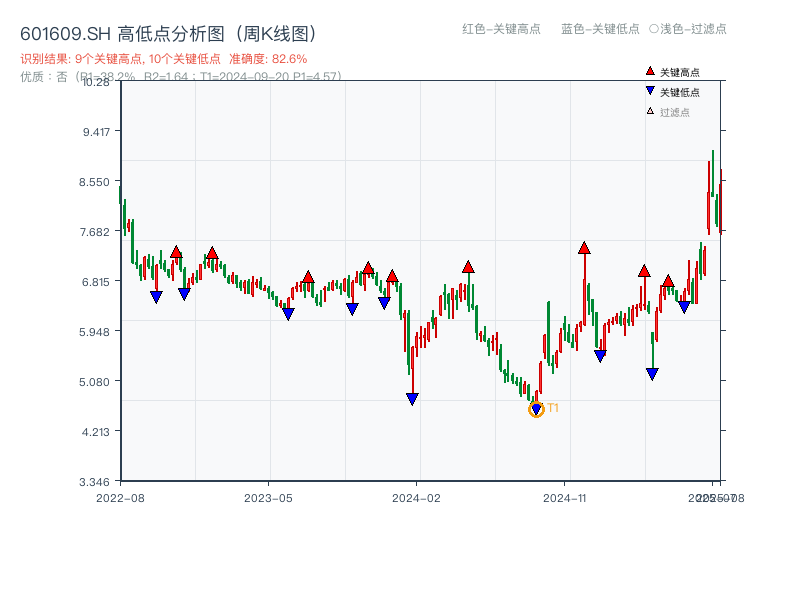Click the 5.080 y-axis label
800x600 pixels.
(x=94, y=382)
